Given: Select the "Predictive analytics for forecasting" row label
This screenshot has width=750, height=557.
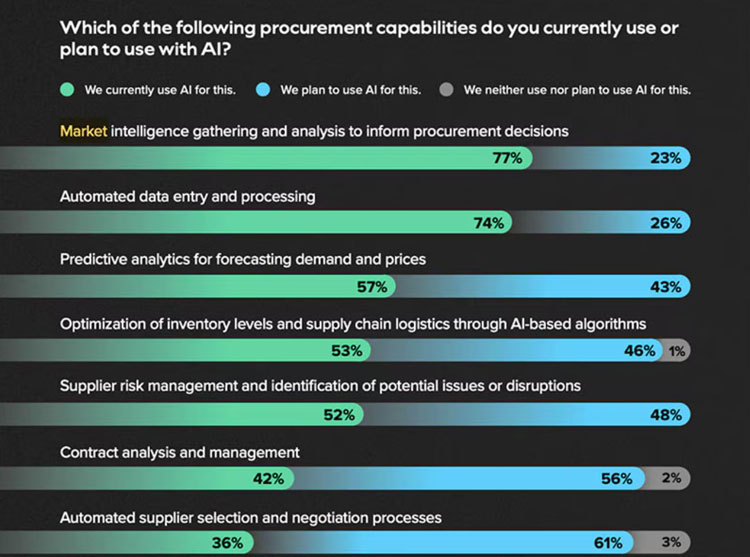Looking at the screenshot, I should (243, 259).
